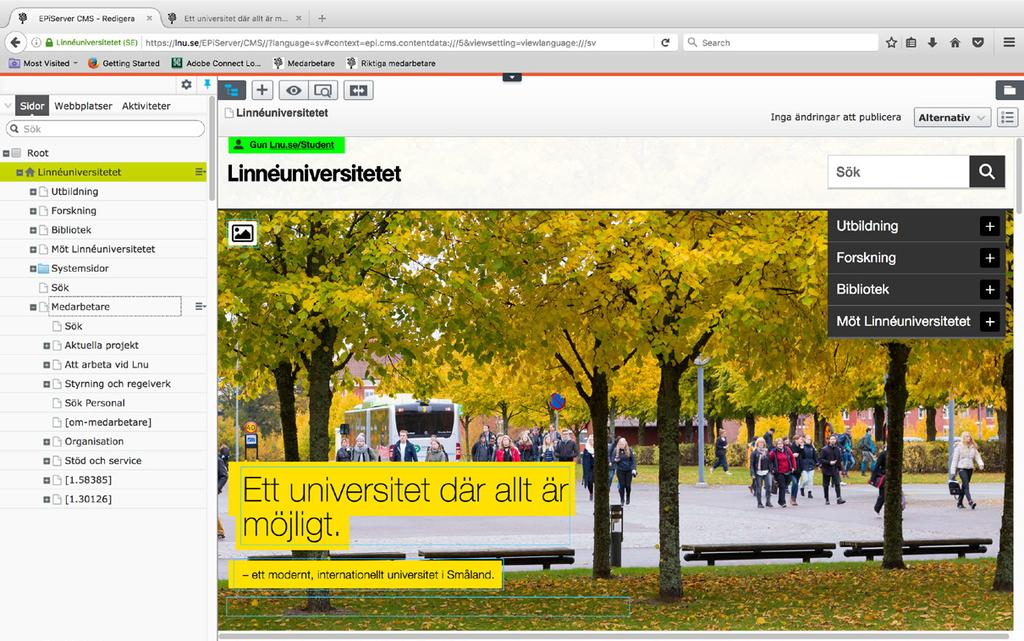The width and height of the screenshot is (1024, 641).
Task: Click the hero image edit icon
Action: (x=242, y=233)
